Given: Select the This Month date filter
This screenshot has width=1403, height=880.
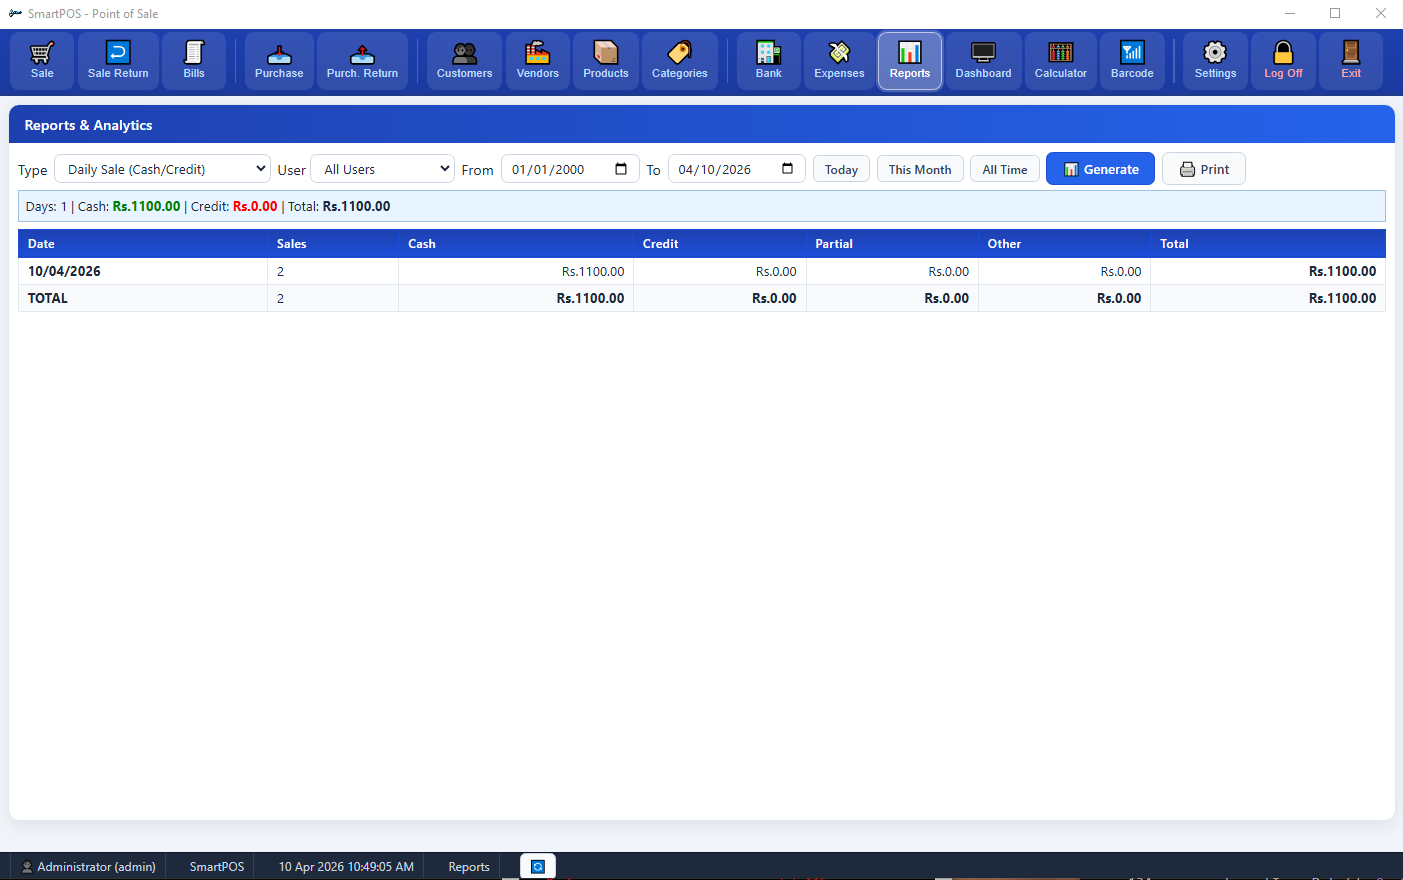Looking at the screenshot, I should point(920,169).
